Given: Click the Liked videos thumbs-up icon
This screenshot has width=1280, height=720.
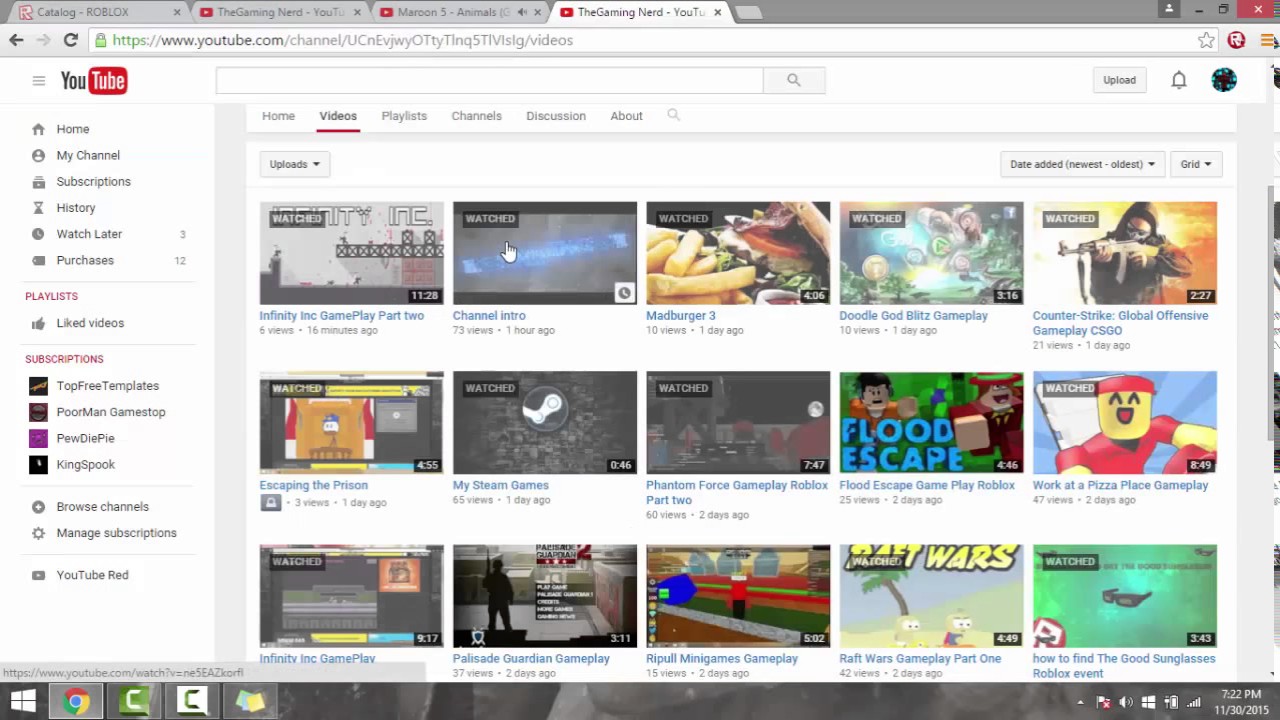Looking at the screenshot, I should (x=38, y=323).
